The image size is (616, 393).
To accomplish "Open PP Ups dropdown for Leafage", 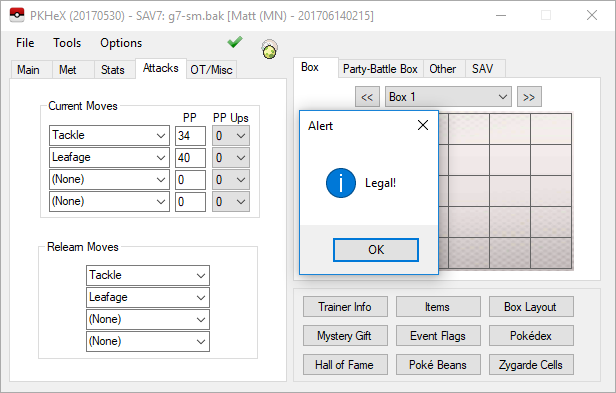I will [x=231, y=158].
